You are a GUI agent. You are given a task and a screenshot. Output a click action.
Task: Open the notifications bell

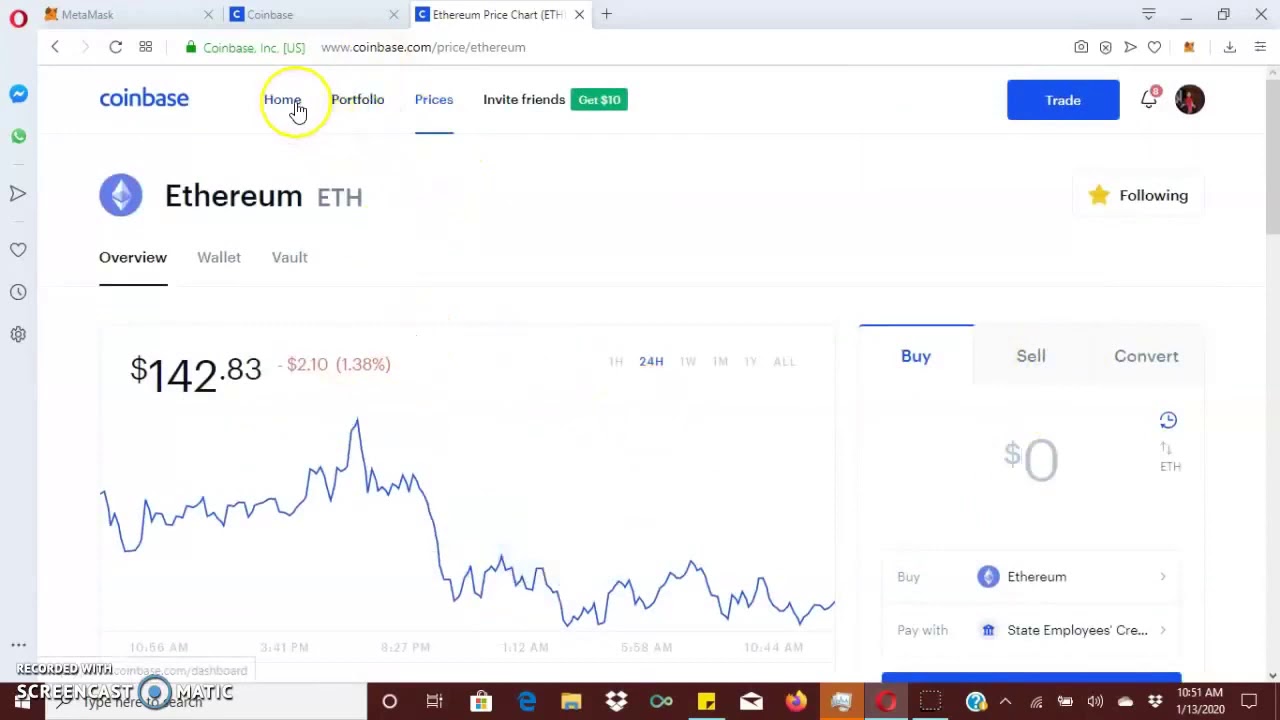pos(1149,99)
